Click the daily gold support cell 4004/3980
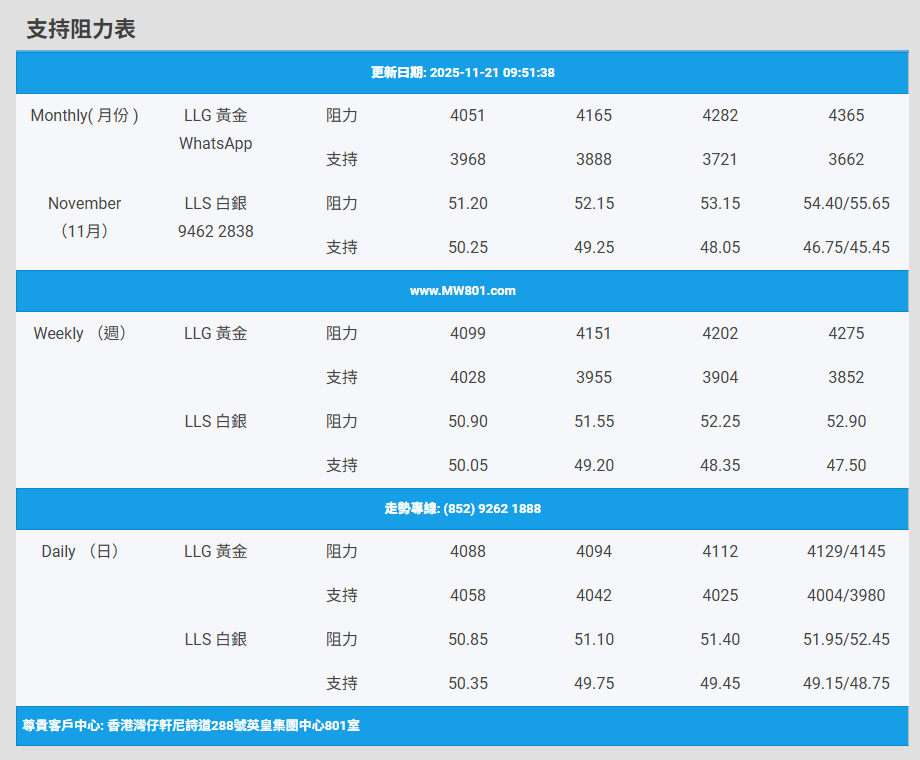The image size is (920, 760). point(846,596)
